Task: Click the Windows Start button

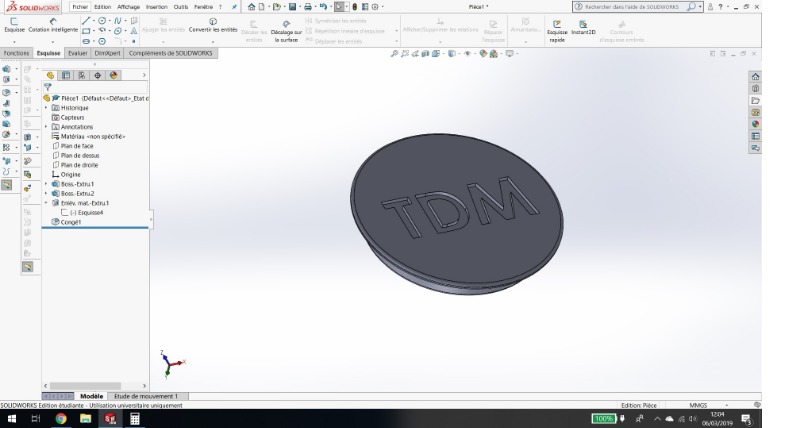Action: [11, 419]
